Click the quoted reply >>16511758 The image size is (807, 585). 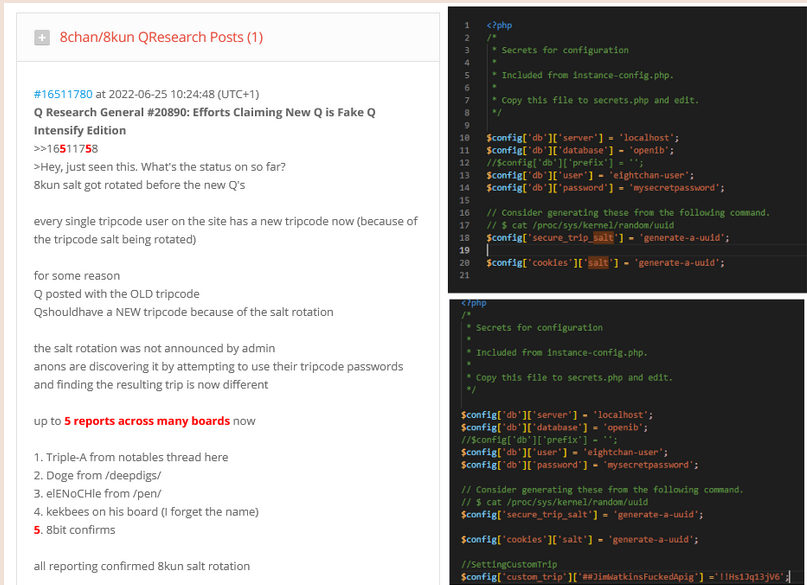click(66, 149)
